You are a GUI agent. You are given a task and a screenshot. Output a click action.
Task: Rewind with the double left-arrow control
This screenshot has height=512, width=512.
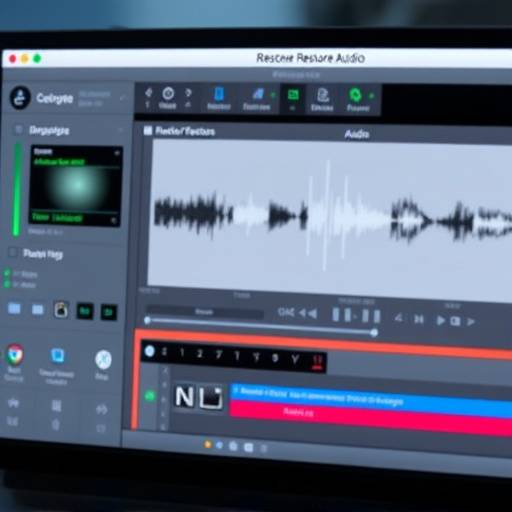pos(308,313)
